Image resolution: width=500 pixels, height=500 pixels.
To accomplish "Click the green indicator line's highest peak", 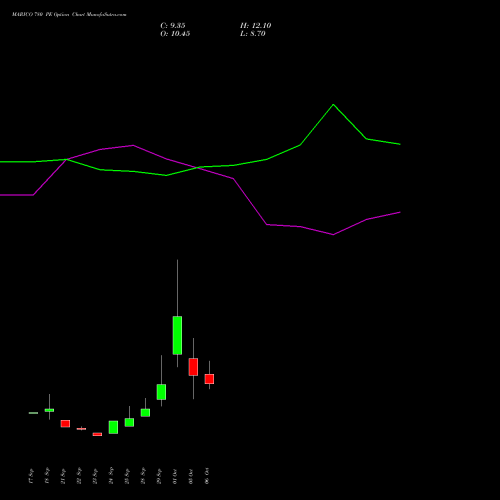I will coord(333,105).
